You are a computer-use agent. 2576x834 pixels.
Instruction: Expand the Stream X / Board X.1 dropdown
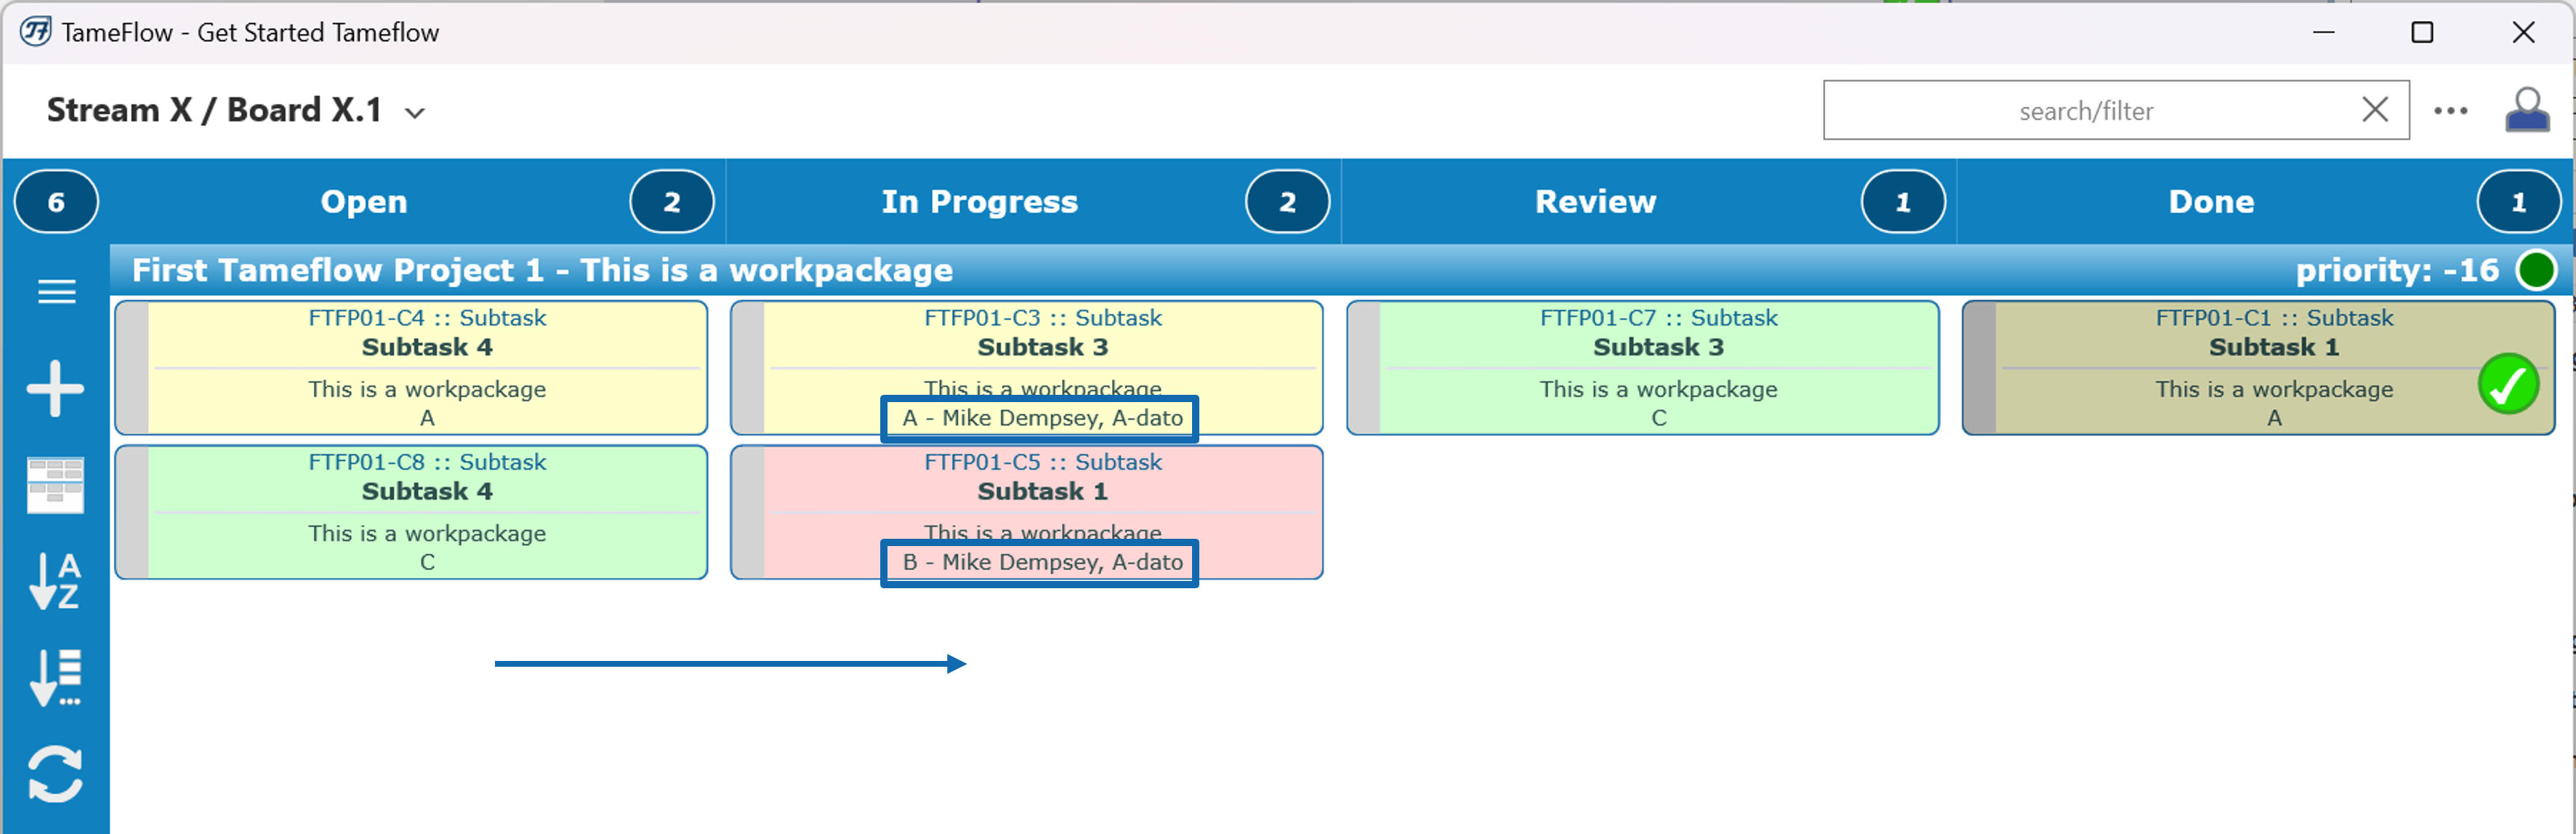point(415,113)
